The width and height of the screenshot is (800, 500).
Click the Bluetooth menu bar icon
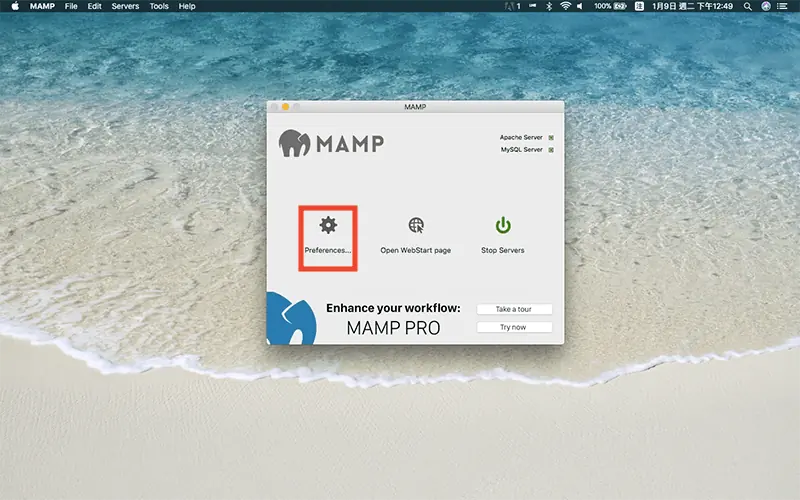point(549,6)
